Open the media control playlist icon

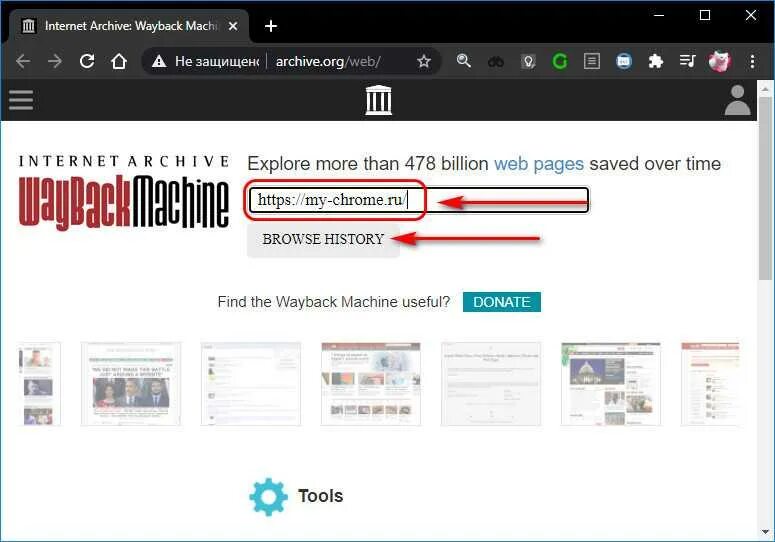click(x=688, y=61)
